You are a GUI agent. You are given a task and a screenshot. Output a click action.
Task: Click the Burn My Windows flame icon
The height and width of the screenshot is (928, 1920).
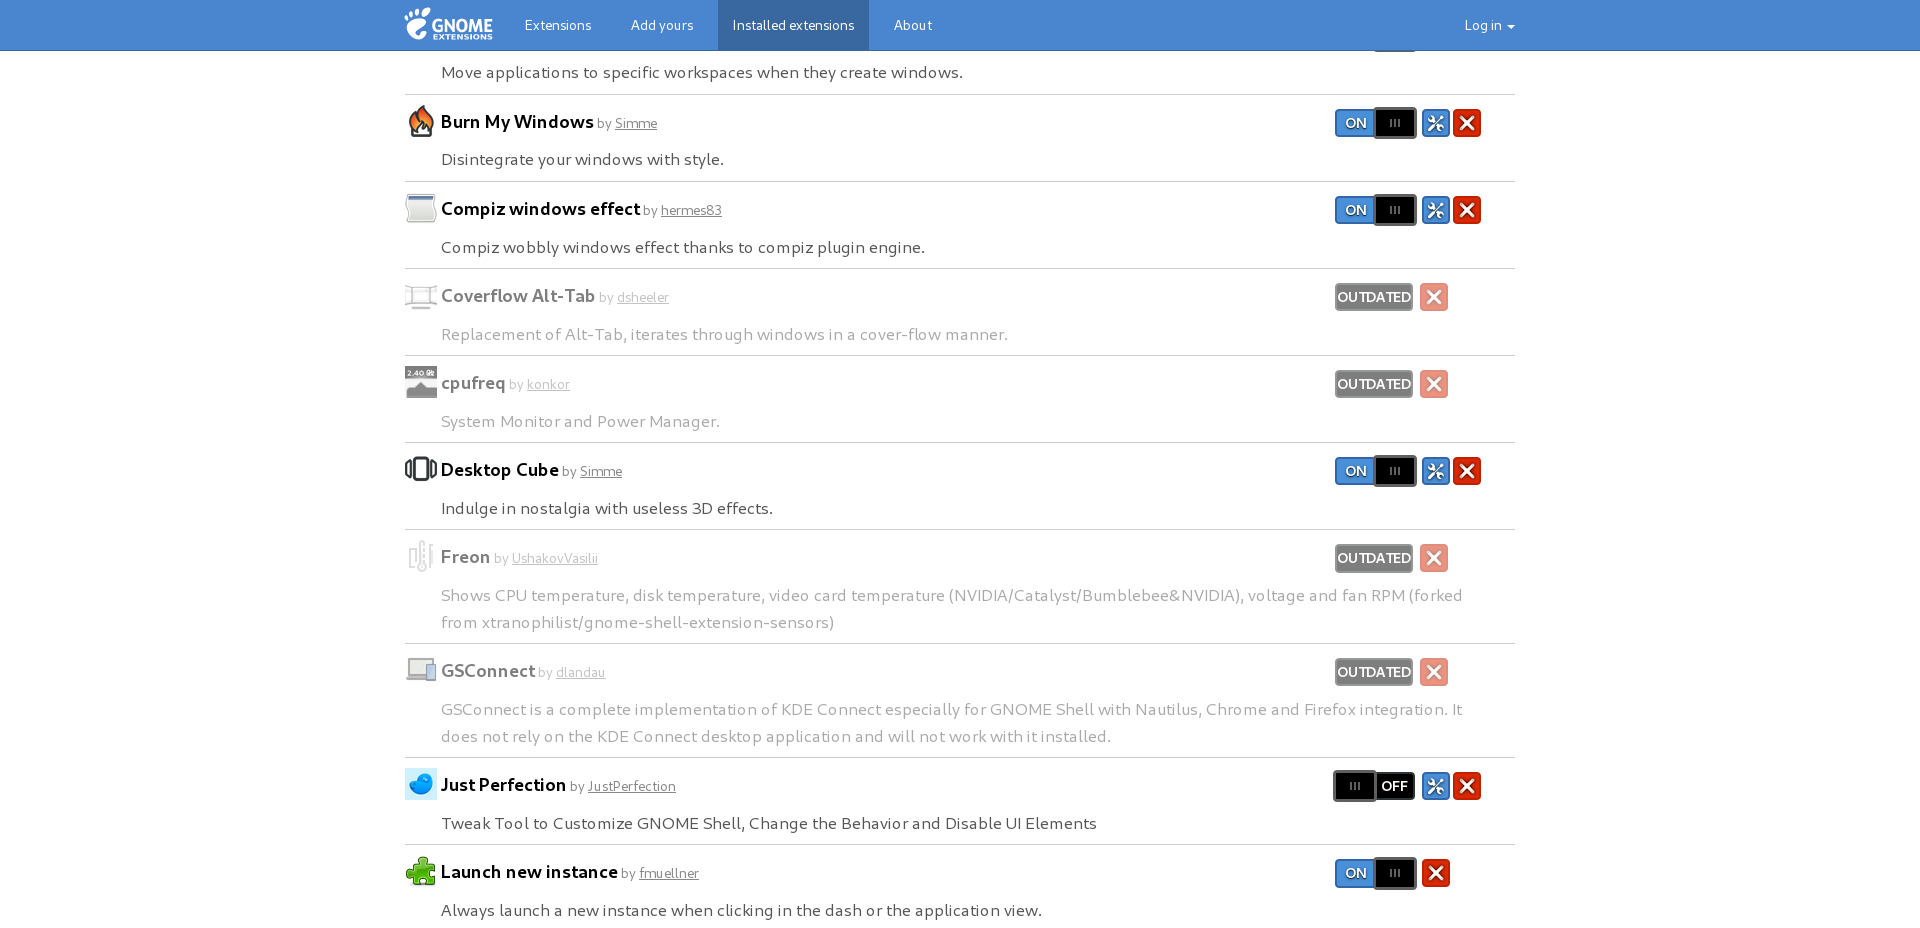click(420, 121)
